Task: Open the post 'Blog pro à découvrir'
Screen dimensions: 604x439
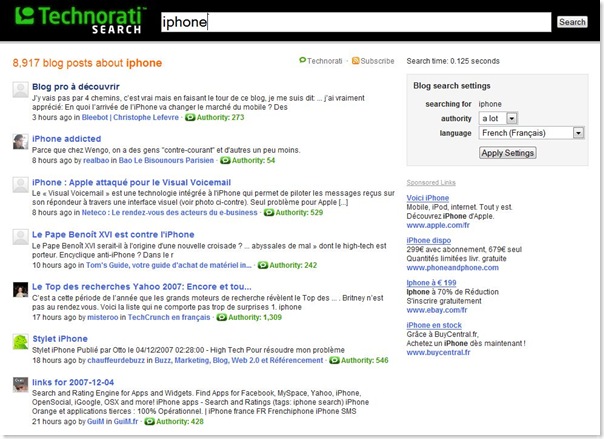Action: click(76, 87)
